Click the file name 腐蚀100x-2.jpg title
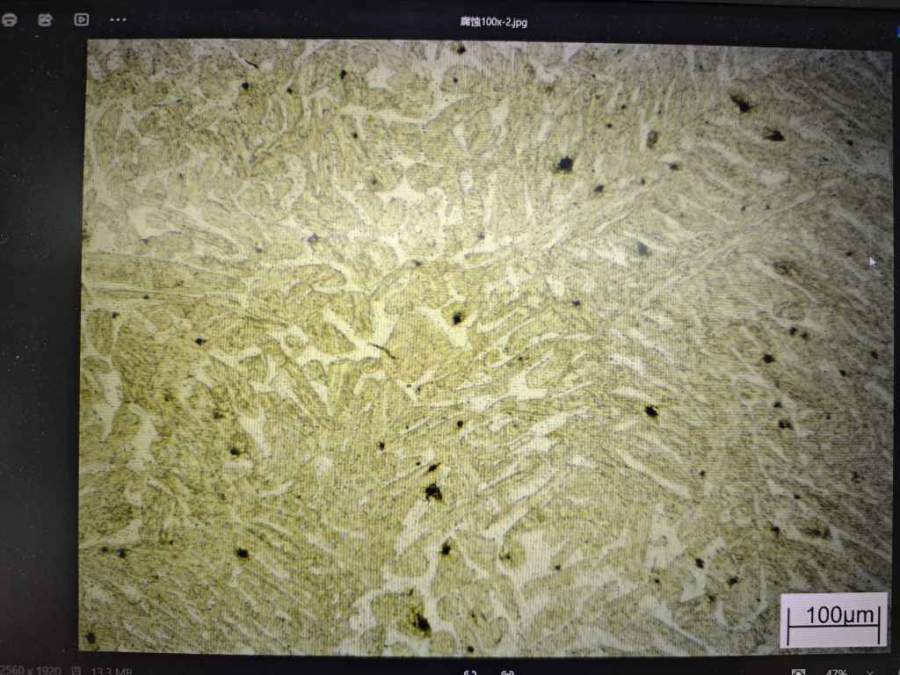Viewport: 900px width, 675px height. click(494, 22)
